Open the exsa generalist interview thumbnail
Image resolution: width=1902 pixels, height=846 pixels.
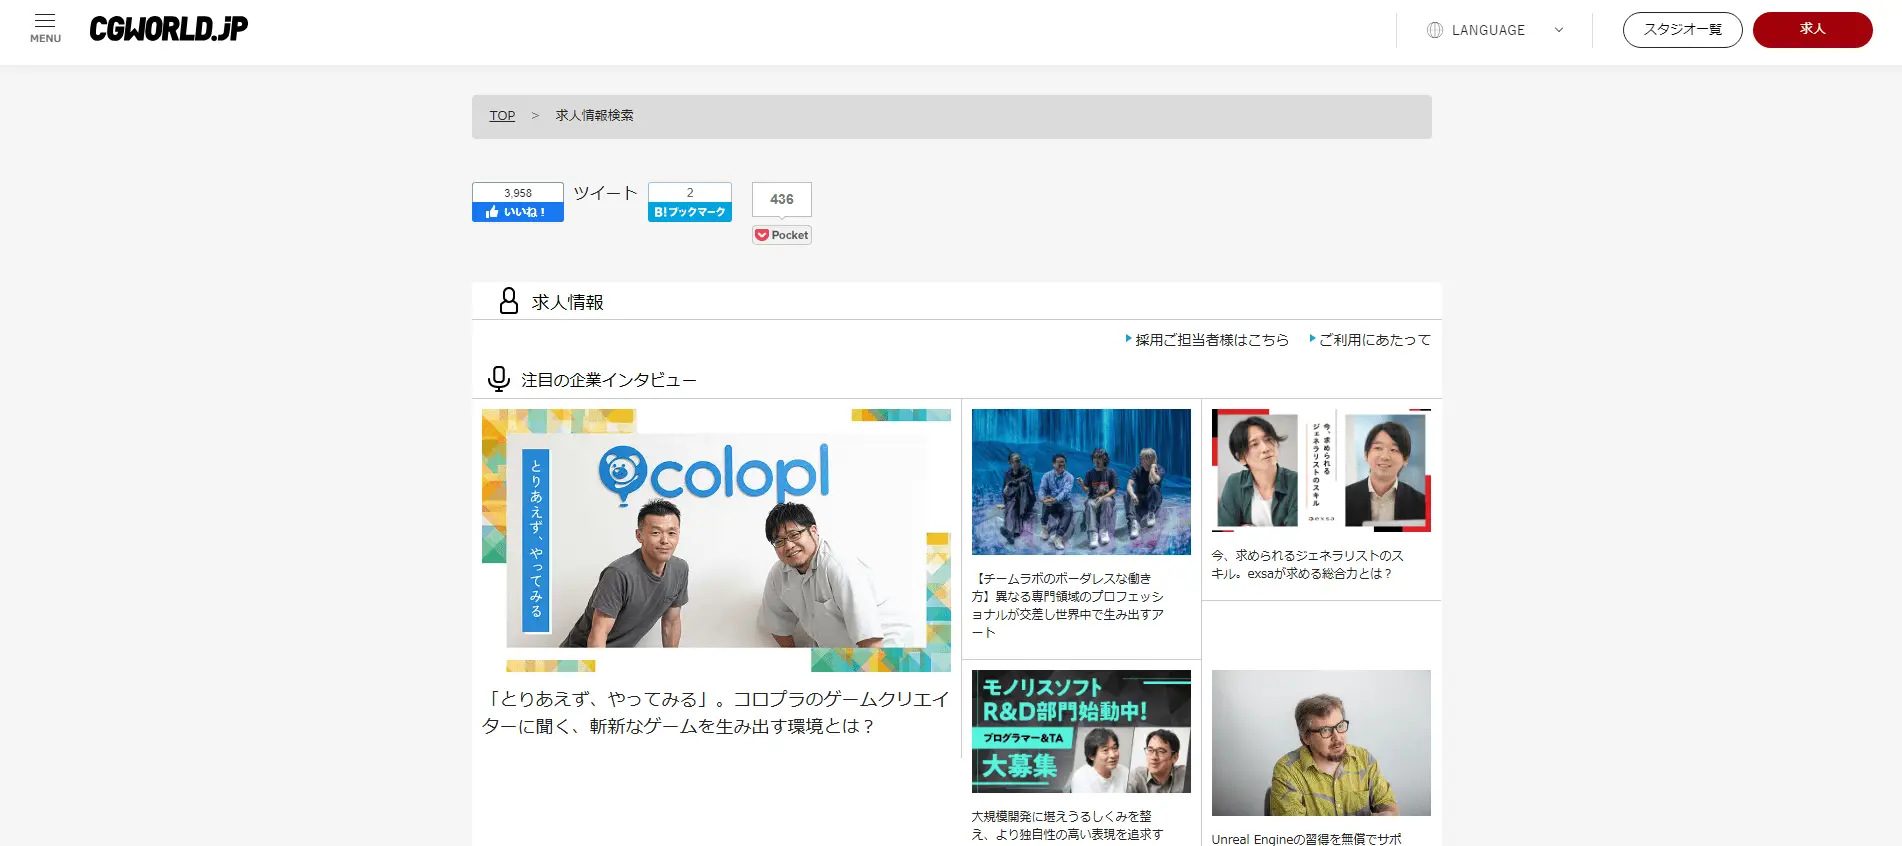(1321, 470)
